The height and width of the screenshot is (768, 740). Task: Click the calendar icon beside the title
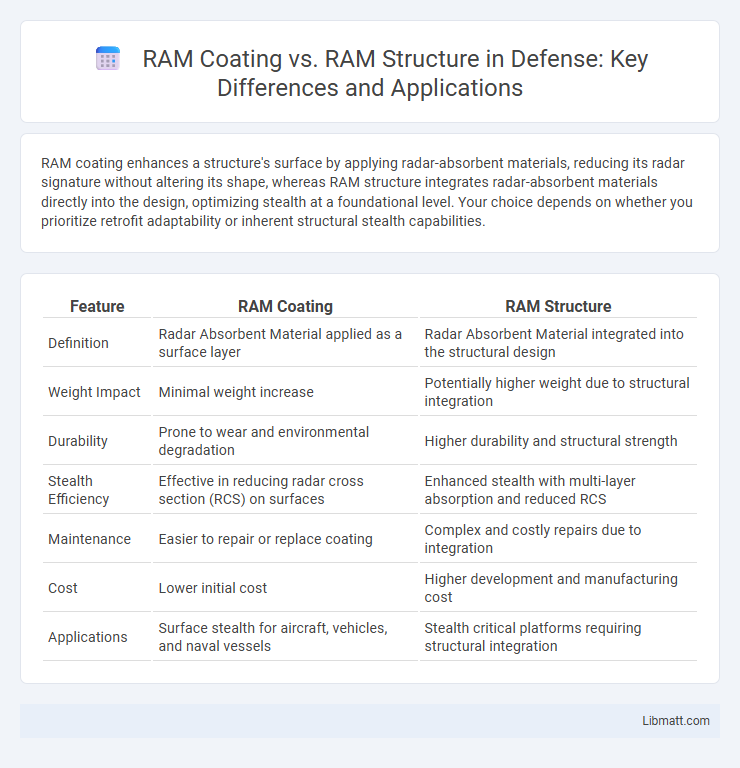[x=108, y=58]
